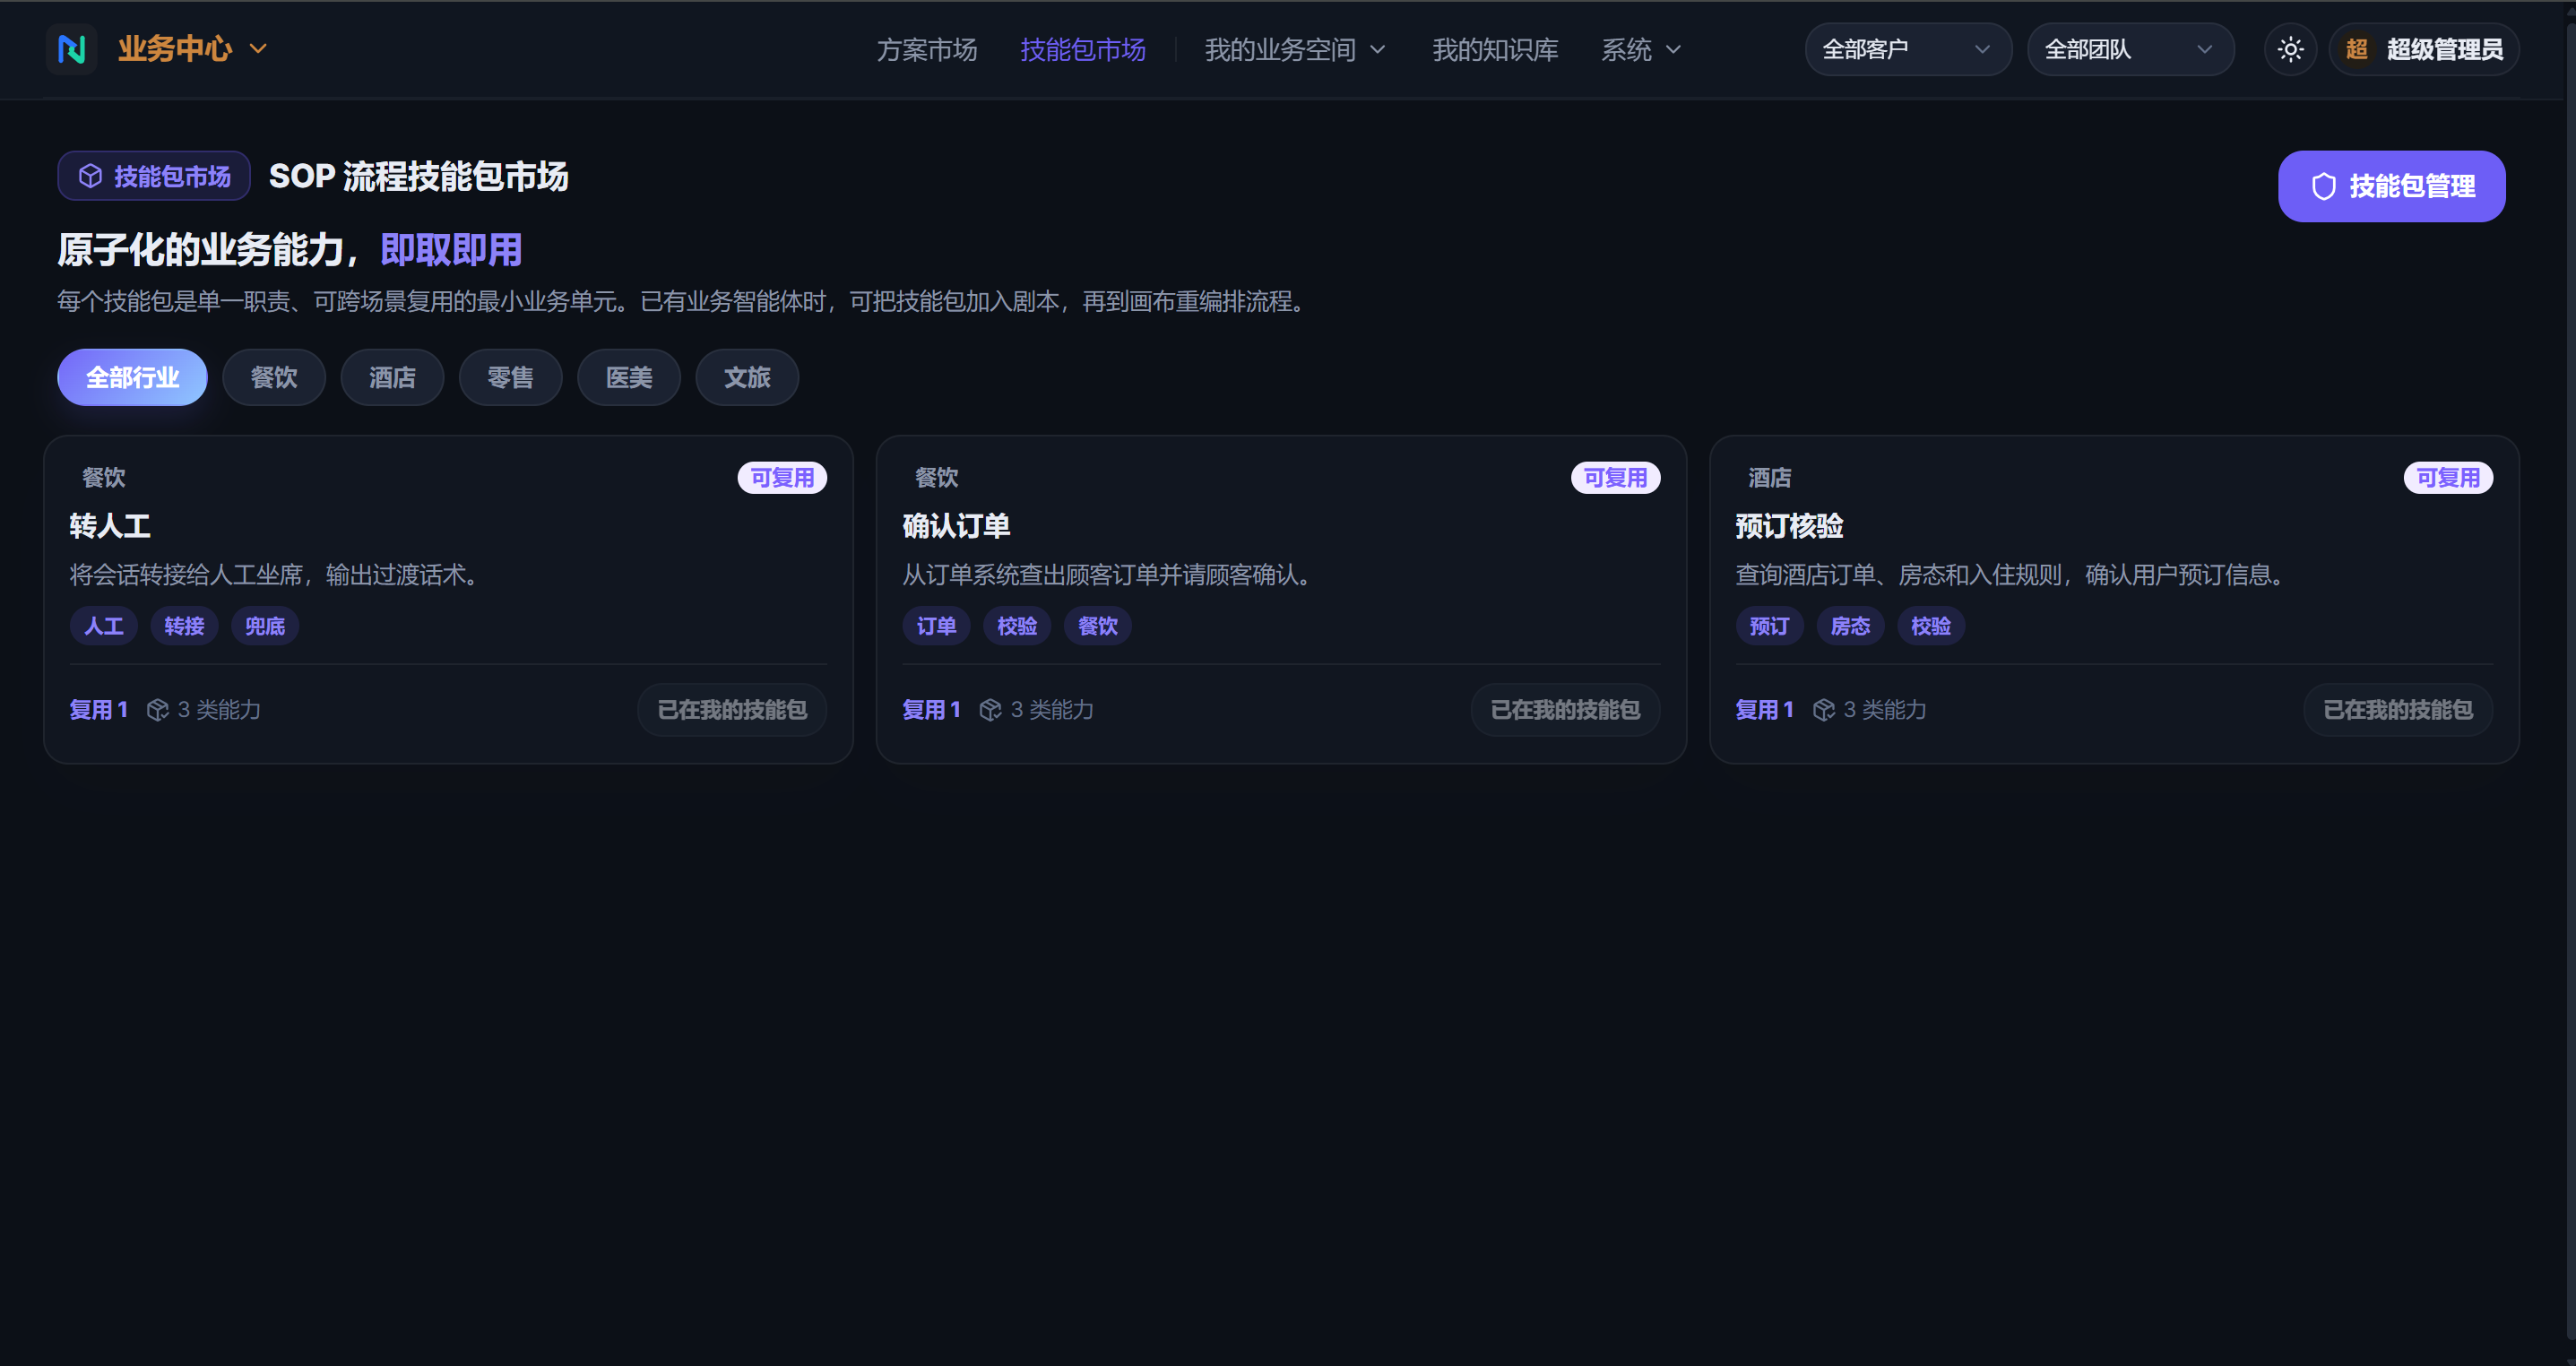Click the N logo icon

(72, 49)
